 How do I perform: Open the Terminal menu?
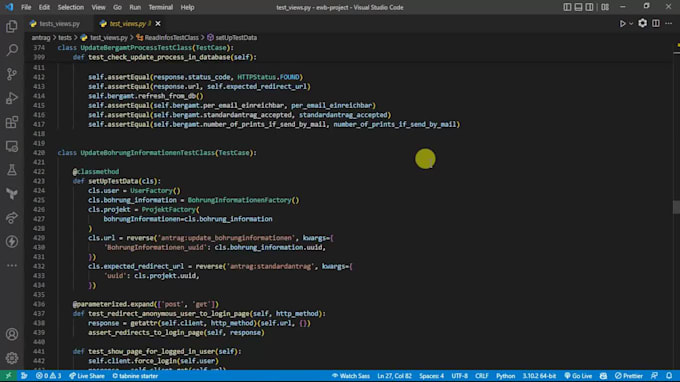160,7
